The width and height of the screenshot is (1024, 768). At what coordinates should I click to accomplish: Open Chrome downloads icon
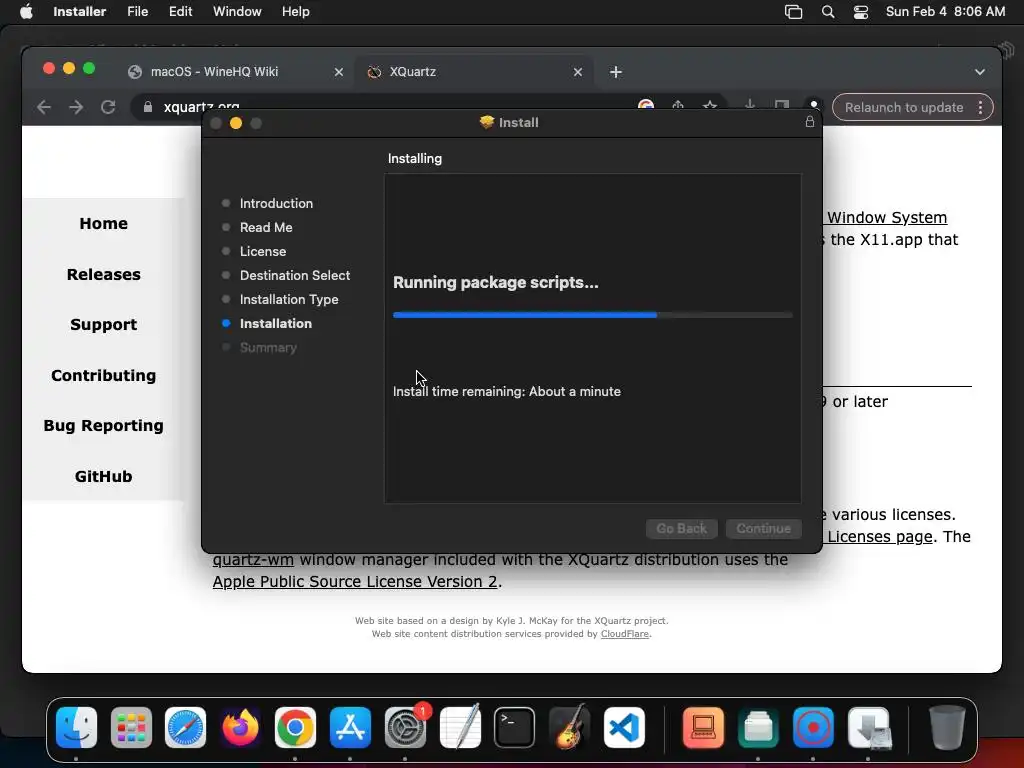(750, 105)
